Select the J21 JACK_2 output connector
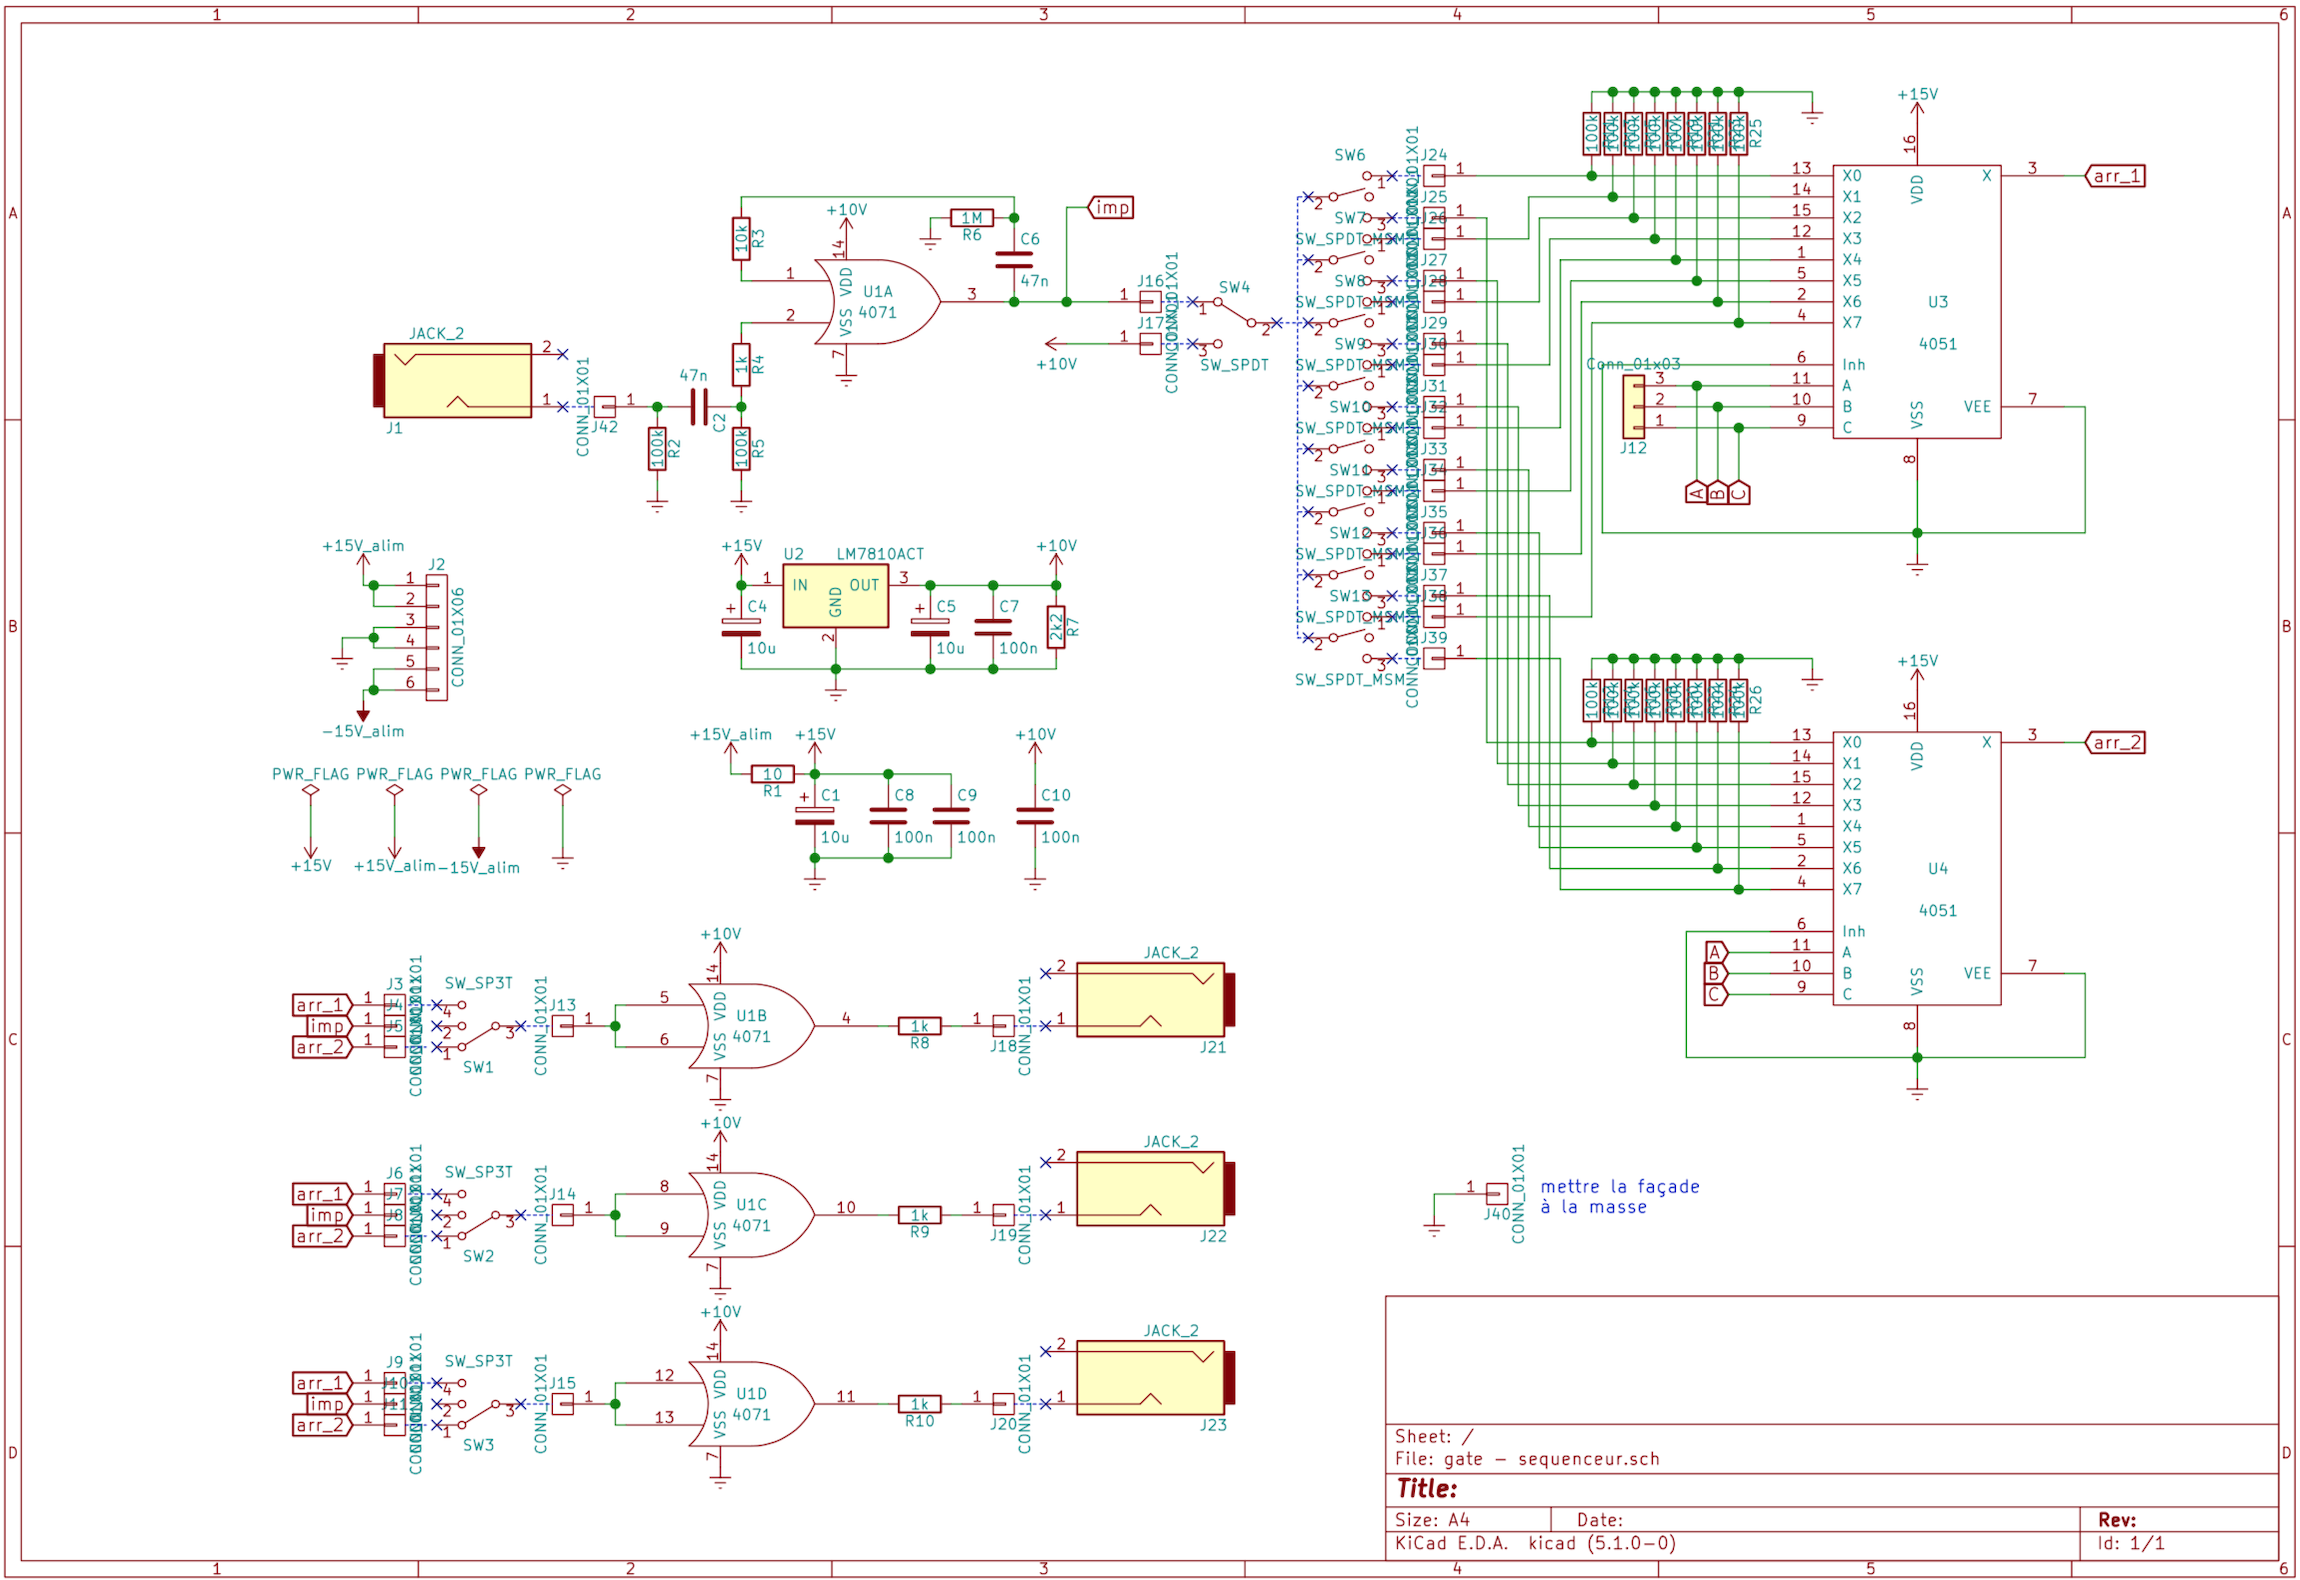 tap(1150, 999)
